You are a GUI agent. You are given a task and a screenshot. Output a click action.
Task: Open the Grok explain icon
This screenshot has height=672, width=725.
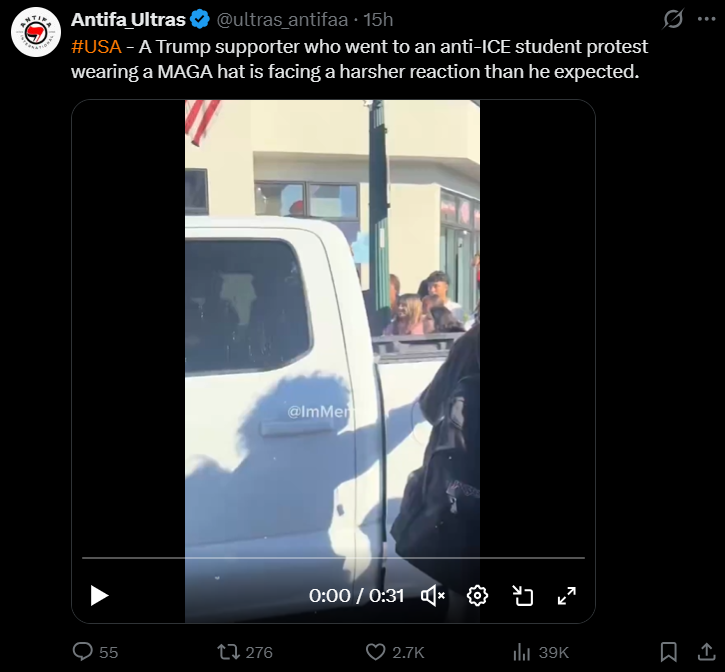(x=673, y=19)
